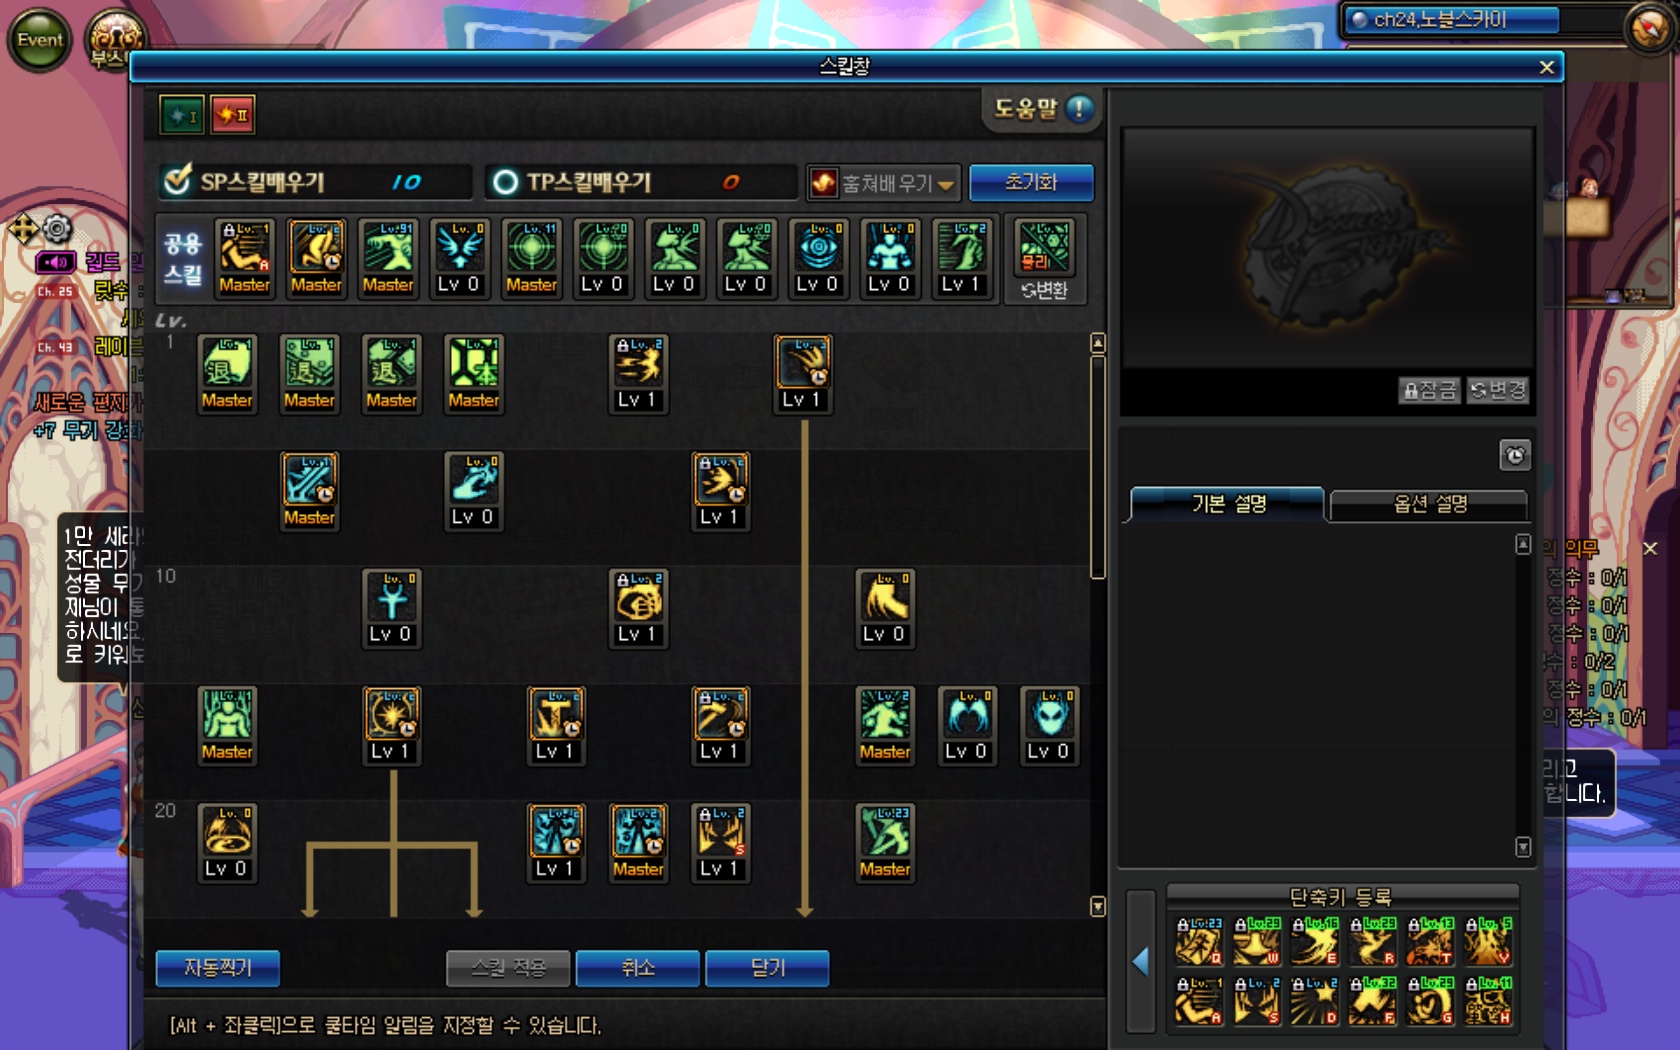Switch to 기본 설명 tab

pos(1228,504)
